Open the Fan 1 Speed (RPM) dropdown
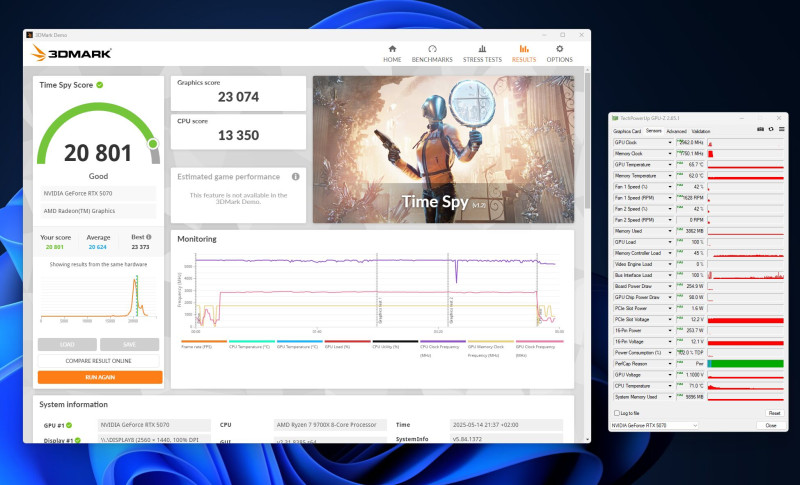The image size is (800, 485). click(x=669, y=198)
